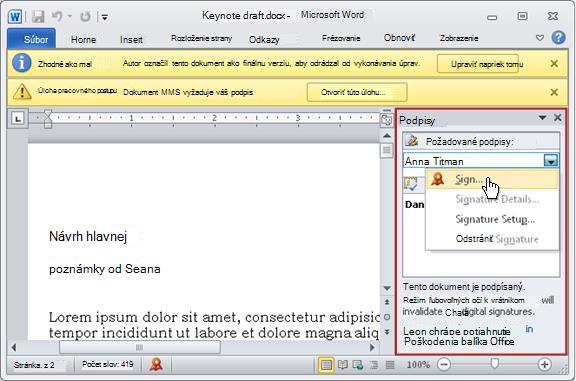576x381 pixels.
Task: Open the Anna Titman signature dropdown arrow
Action: [551, 161]
